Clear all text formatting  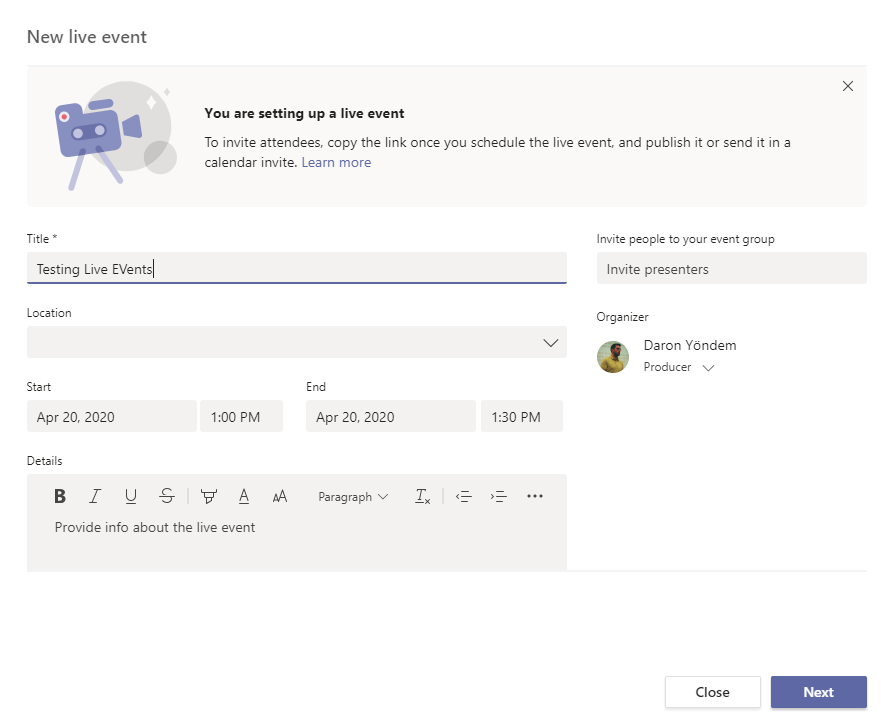tap(422, 496)
